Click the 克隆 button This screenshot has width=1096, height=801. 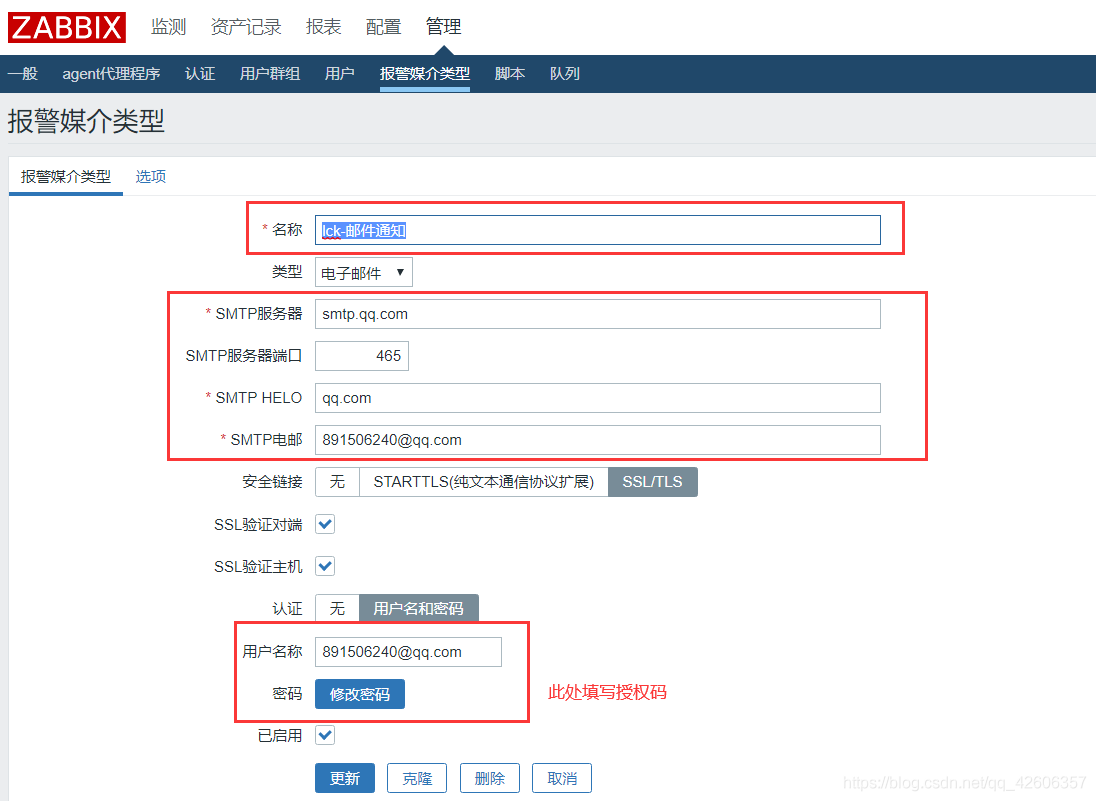click(417, 778)
